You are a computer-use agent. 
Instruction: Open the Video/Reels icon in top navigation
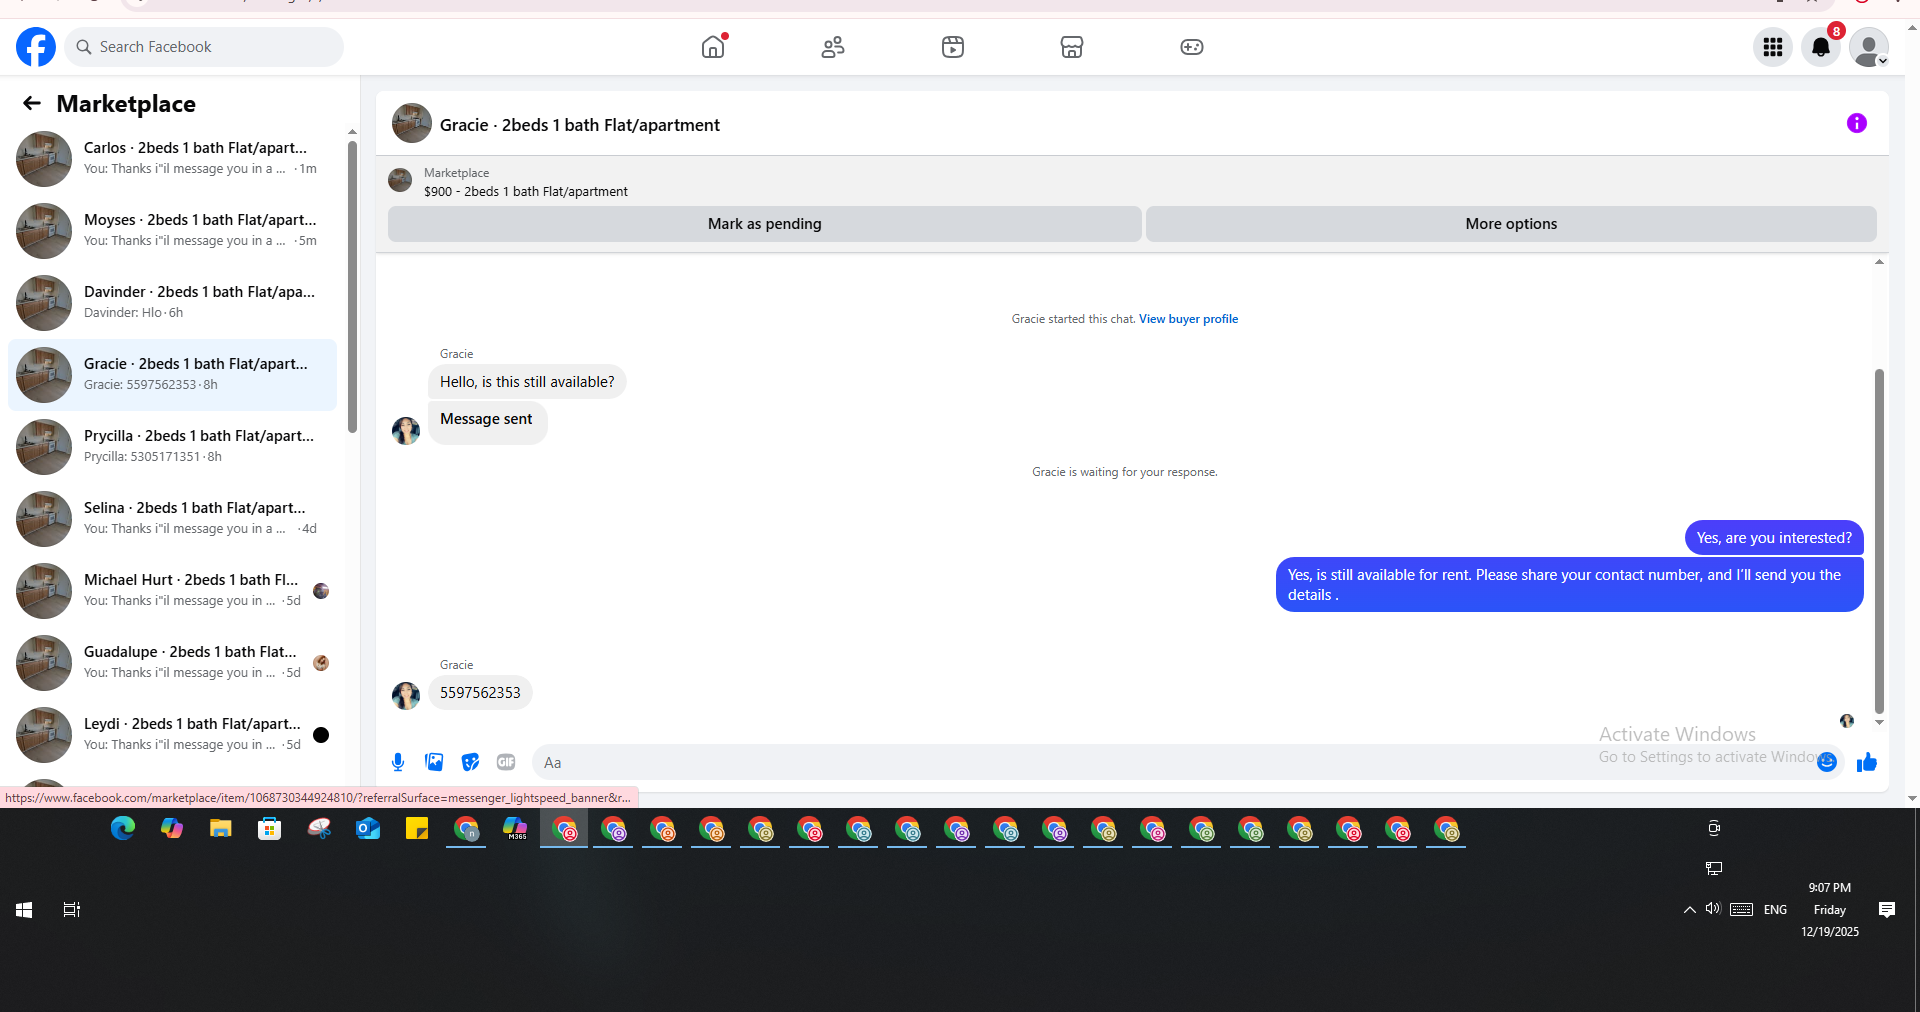click(x=953, y=47)
